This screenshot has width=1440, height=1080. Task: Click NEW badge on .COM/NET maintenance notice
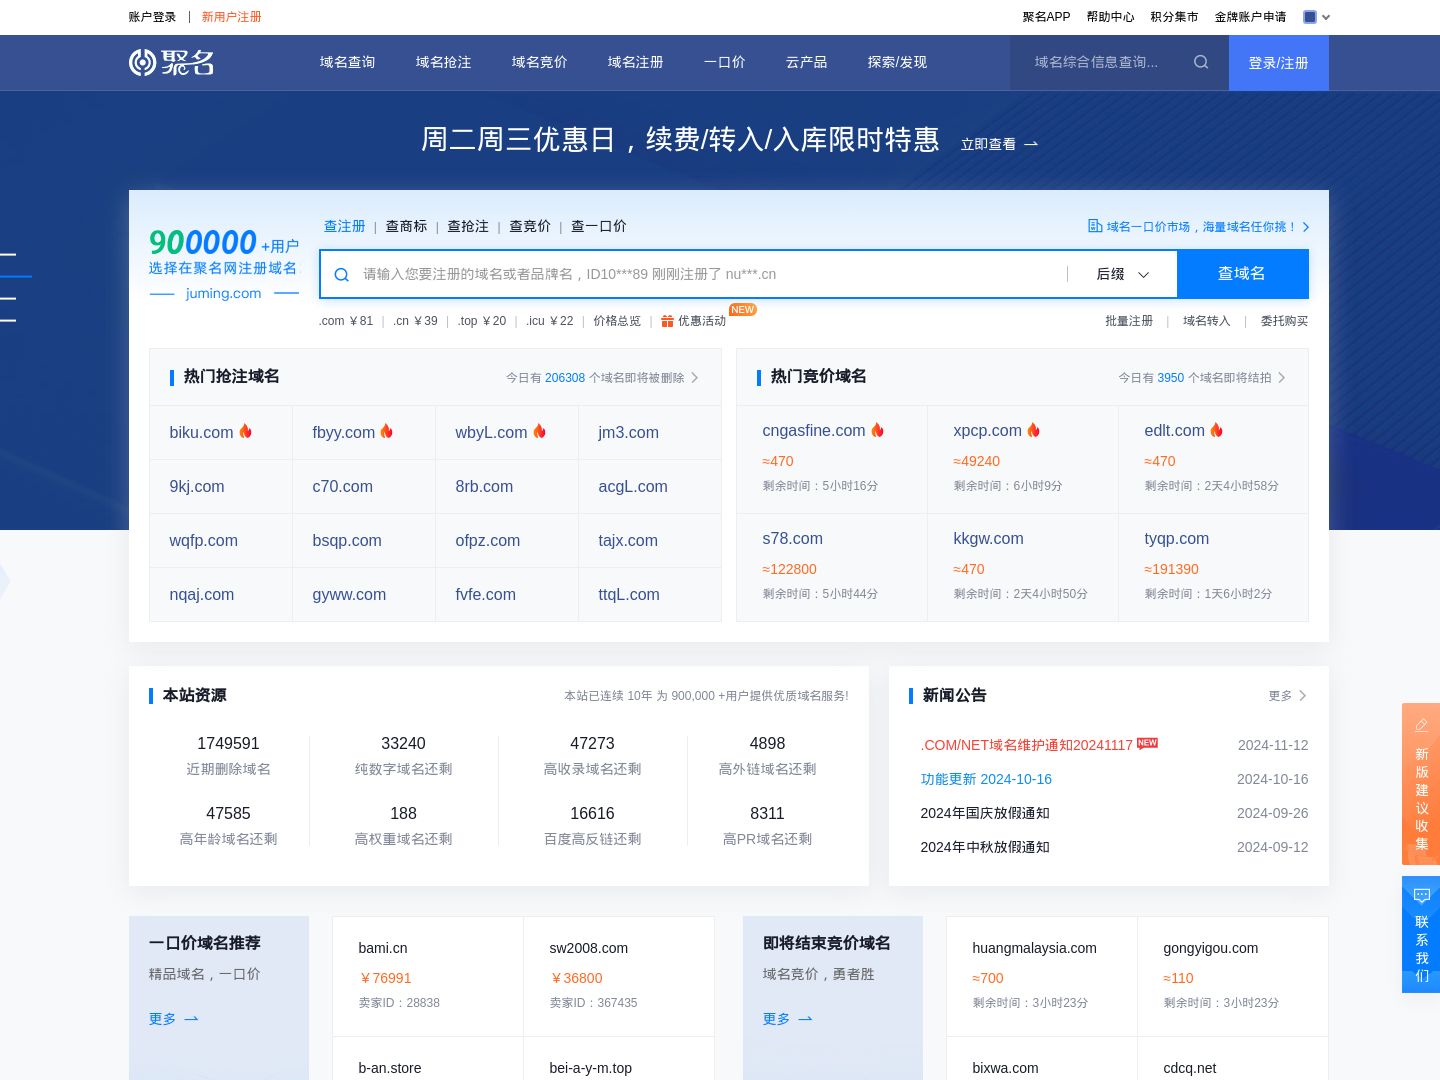tap(1147, 743)
